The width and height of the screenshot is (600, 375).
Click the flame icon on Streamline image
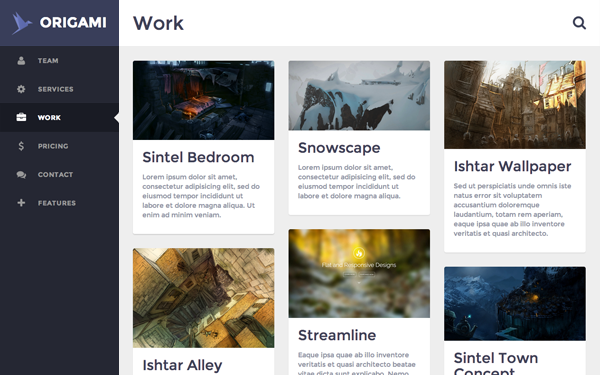coord(359,253)
